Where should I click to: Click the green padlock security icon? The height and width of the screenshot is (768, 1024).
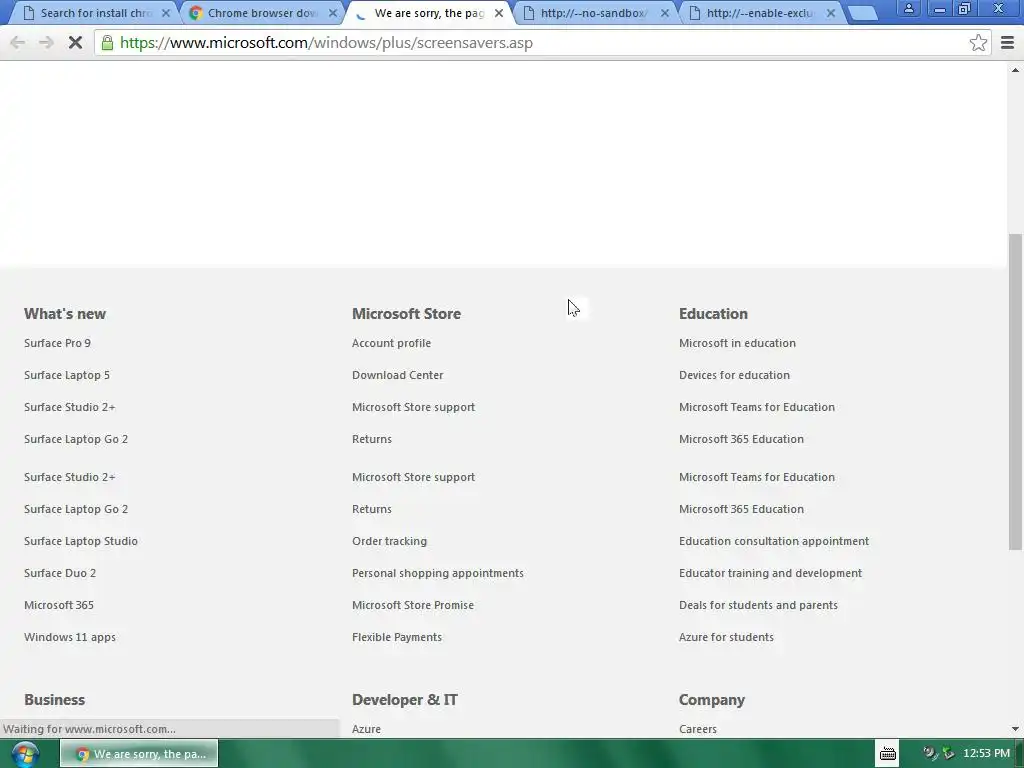coord(107,43)
